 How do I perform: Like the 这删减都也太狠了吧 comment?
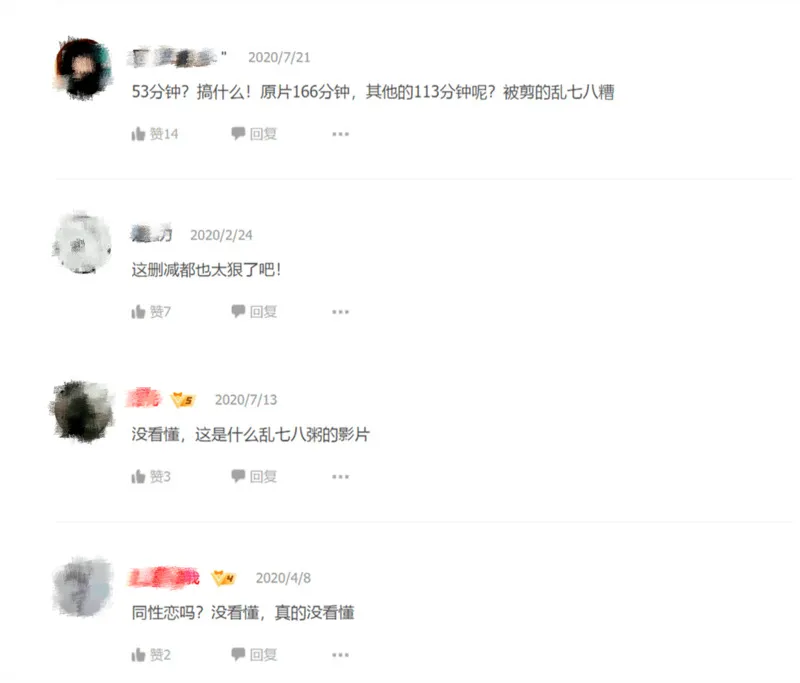151,312
